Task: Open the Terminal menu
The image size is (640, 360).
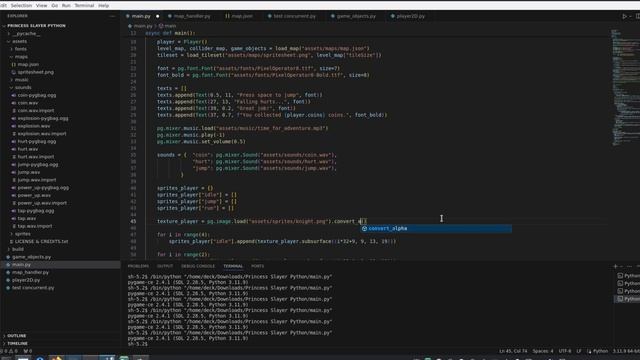Action: [84, 5]
